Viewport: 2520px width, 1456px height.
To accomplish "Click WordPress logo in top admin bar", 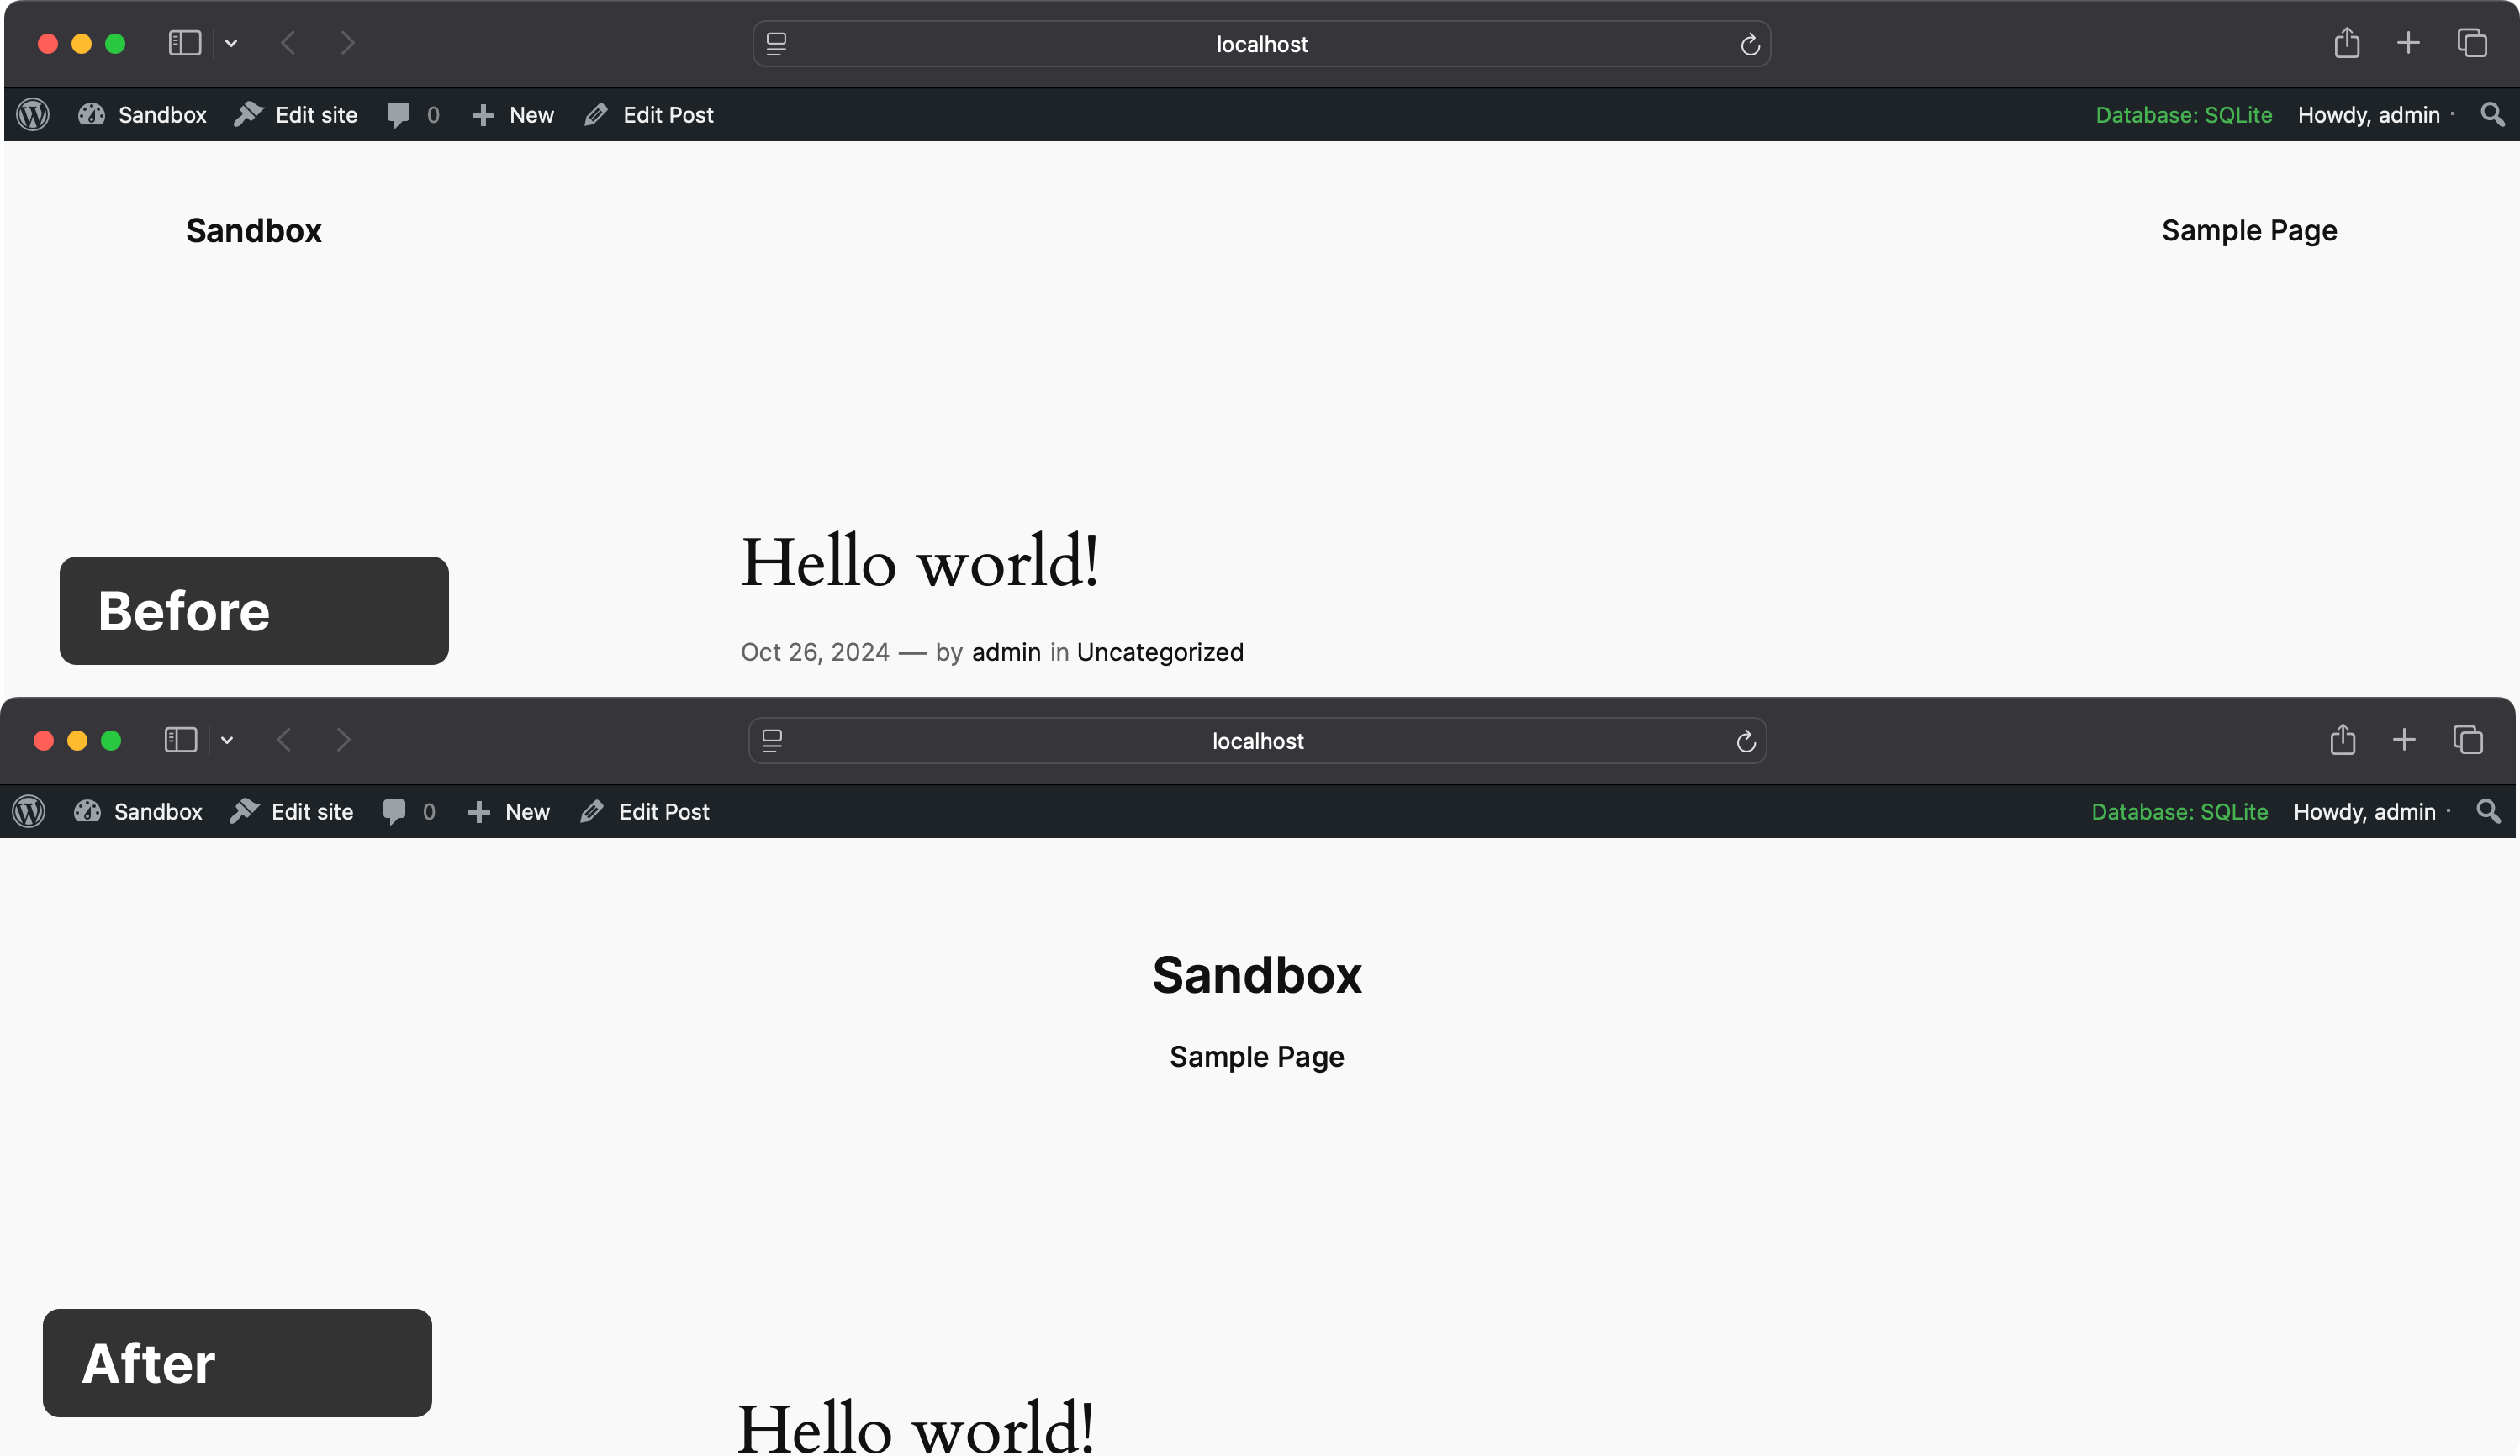I will [33, 115].
